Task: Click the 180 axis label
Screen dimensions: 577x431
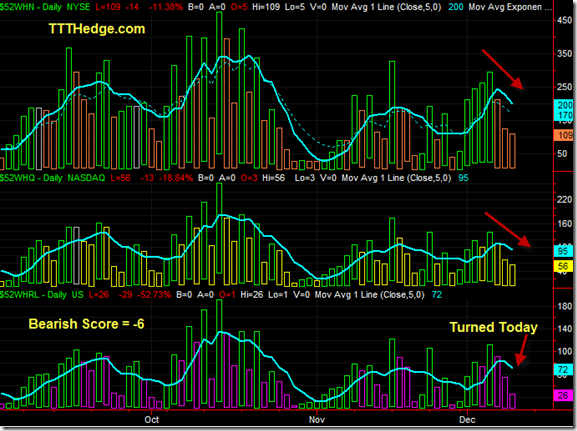Action: pyautogui.click(x=564, y=306)
